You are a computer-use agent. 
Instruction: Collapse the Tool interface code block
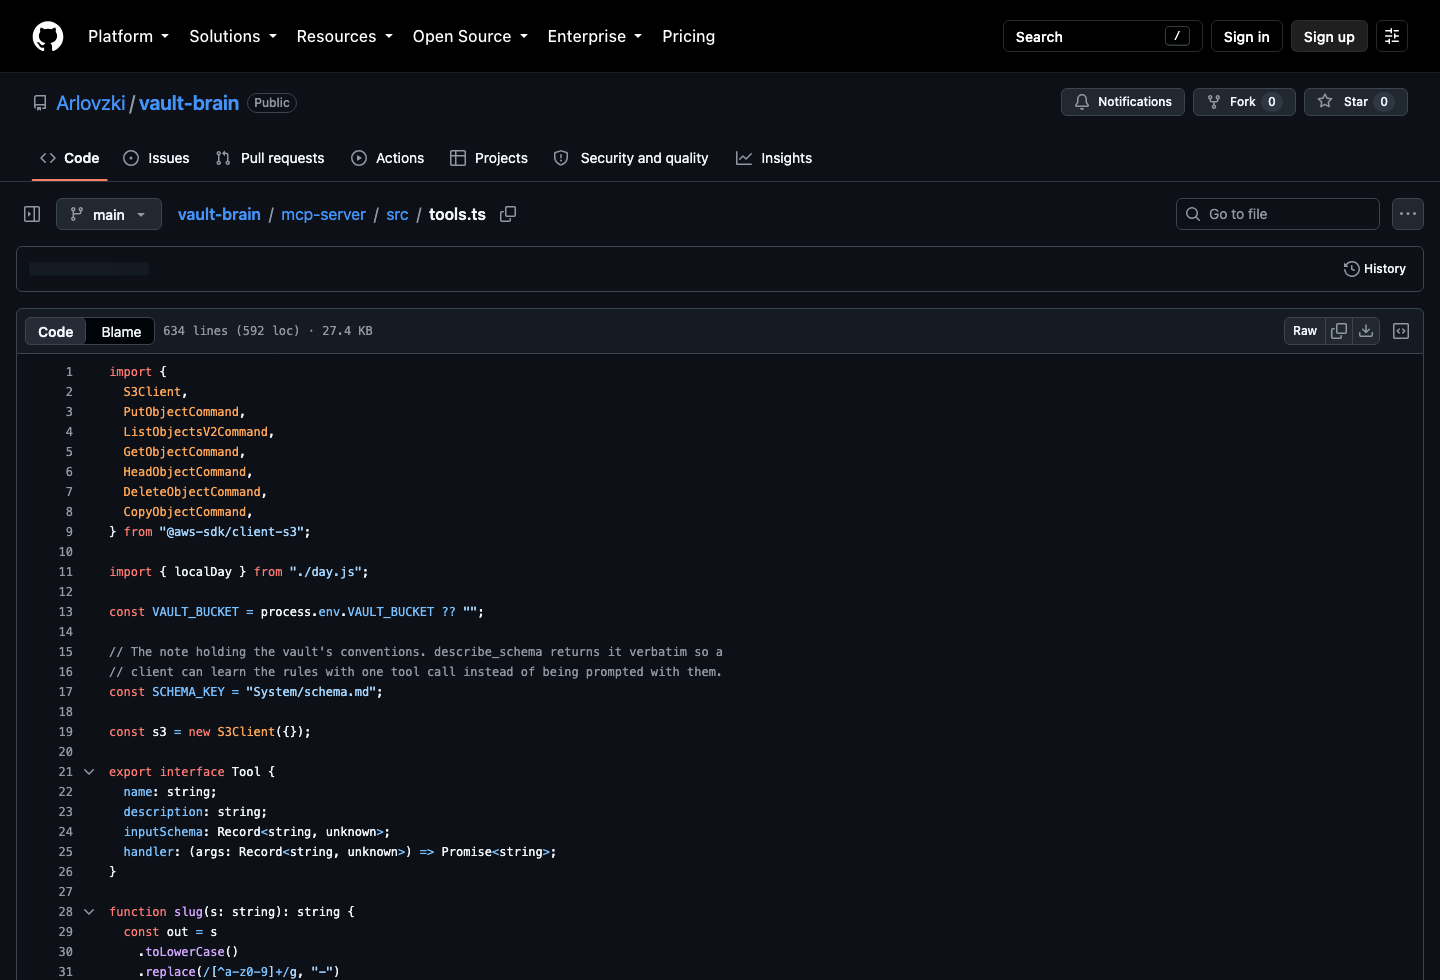[89, 772]
